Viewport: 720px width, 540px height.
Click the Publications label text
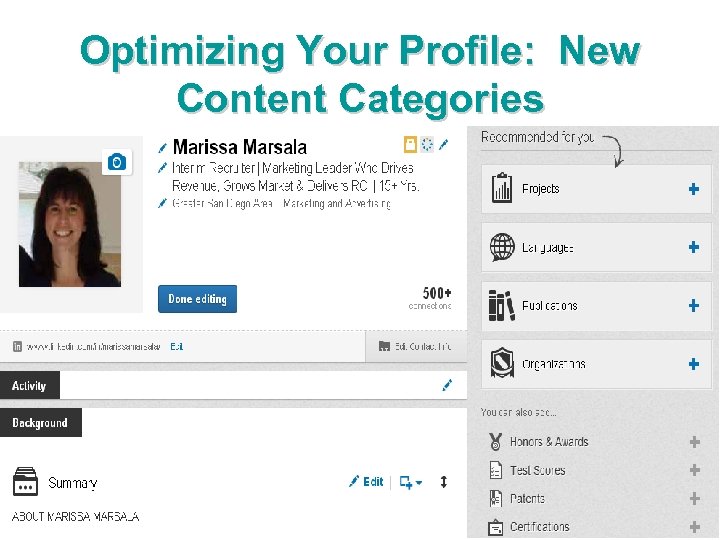[x=550, y=306]
